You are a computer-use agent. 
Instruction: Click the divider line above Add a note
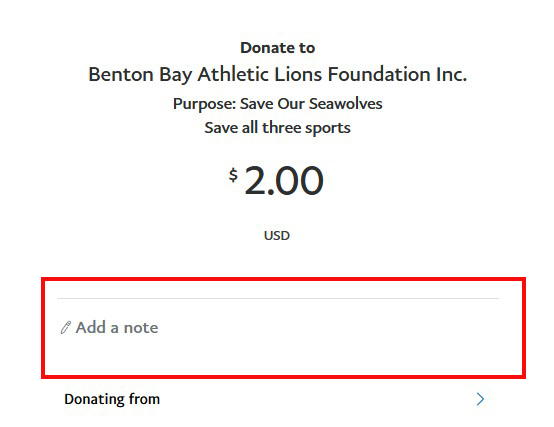278,298
